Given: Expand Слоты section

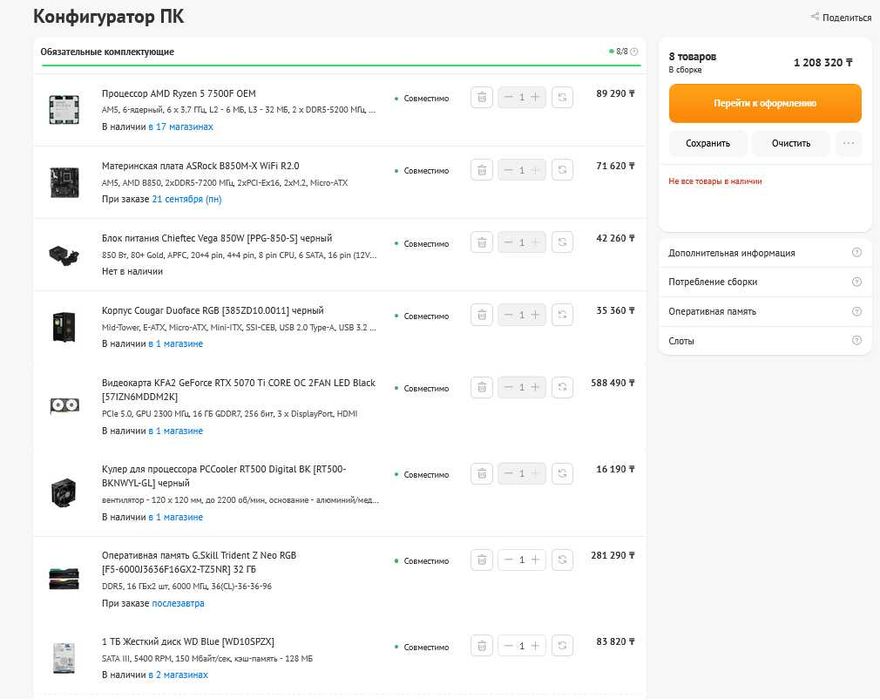Looking at the screenshot, I should [x=764, y=341].
